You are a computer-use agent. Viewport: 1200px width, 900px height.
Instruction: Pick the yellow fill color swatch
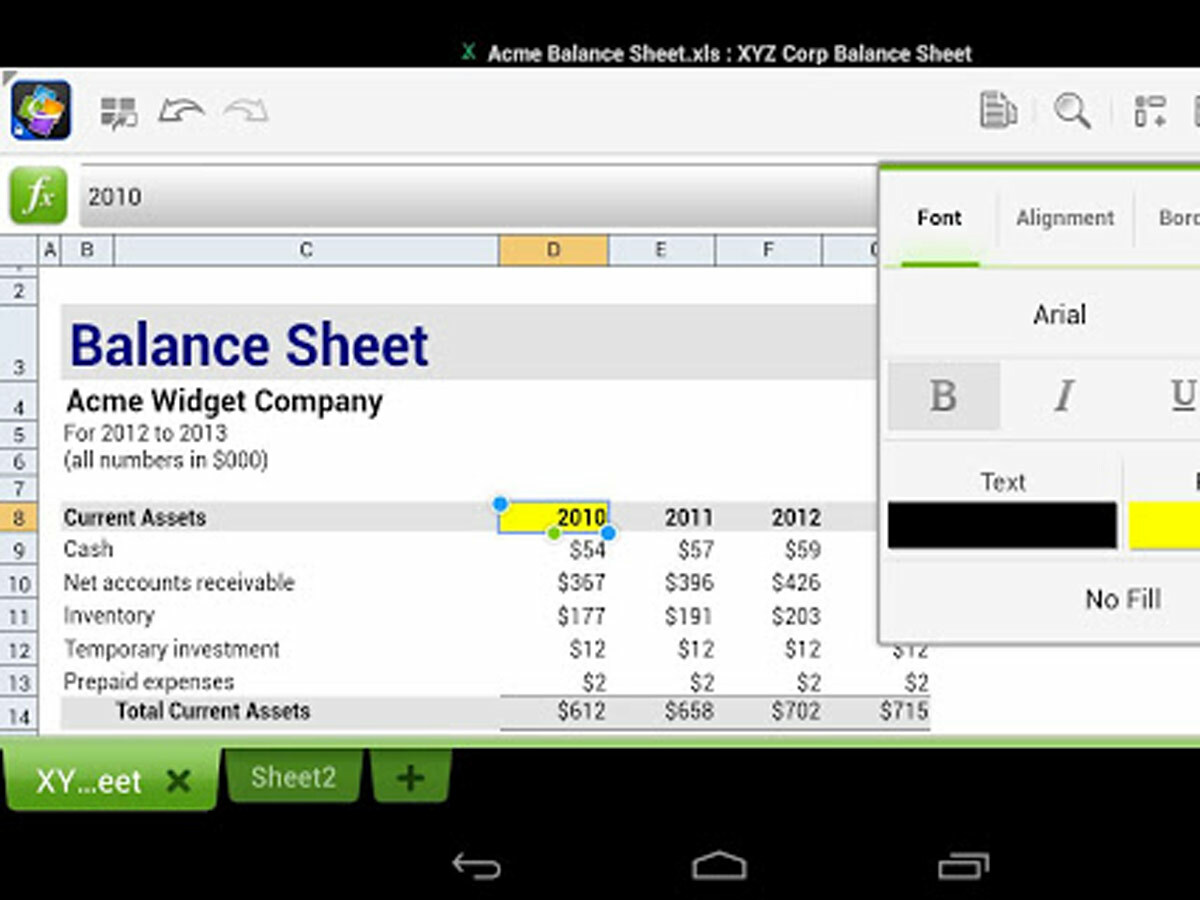pos(1165,525)
